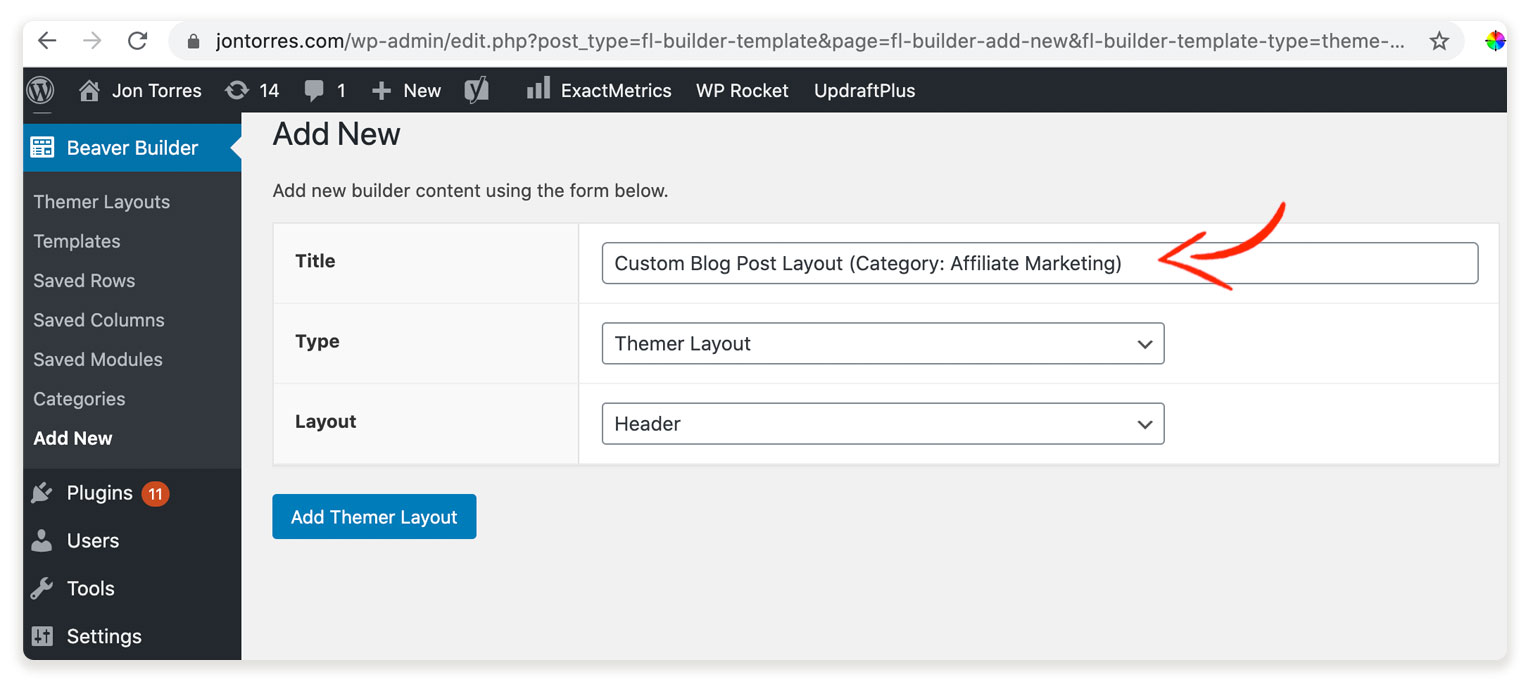Open the Beaver Builder menu
The image size is (1536, 694).
click(132, 148)
